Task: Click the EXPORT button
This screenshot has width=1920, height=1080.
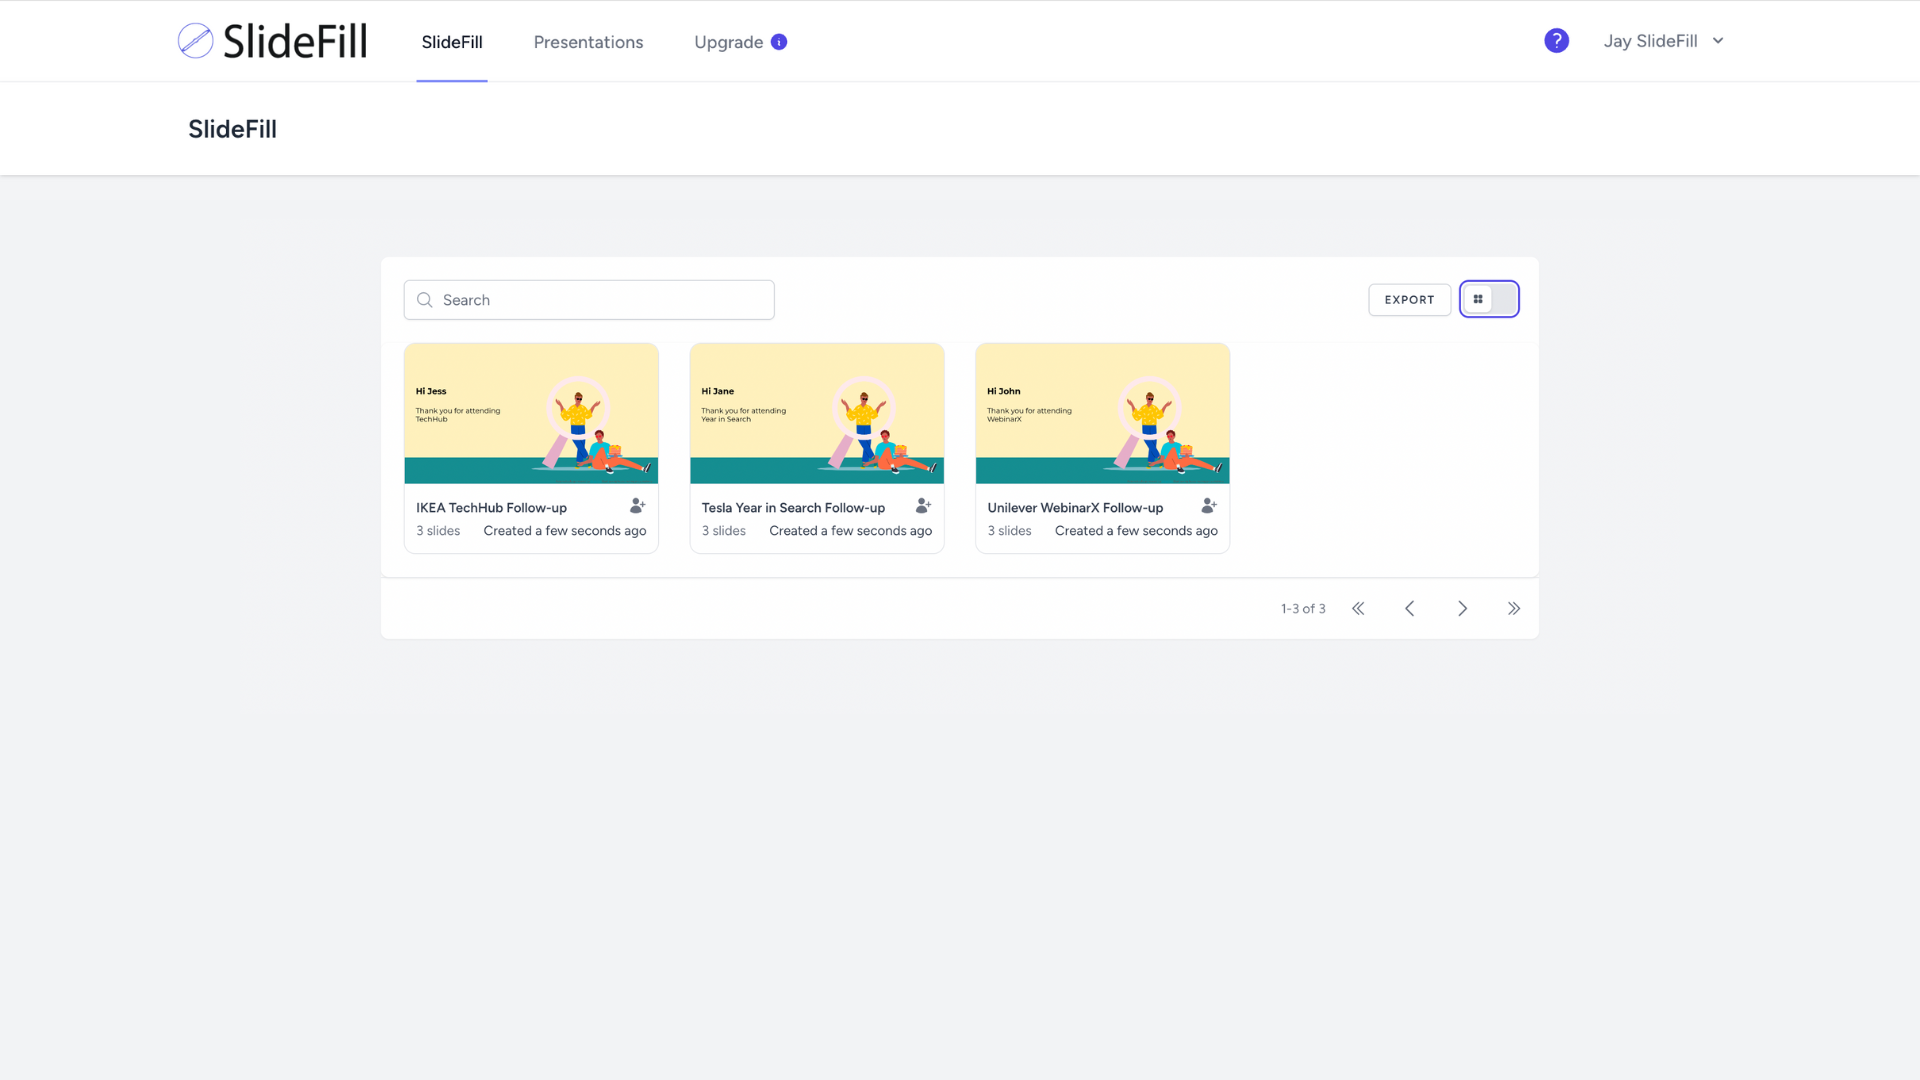Action: tap(1409, 300)
